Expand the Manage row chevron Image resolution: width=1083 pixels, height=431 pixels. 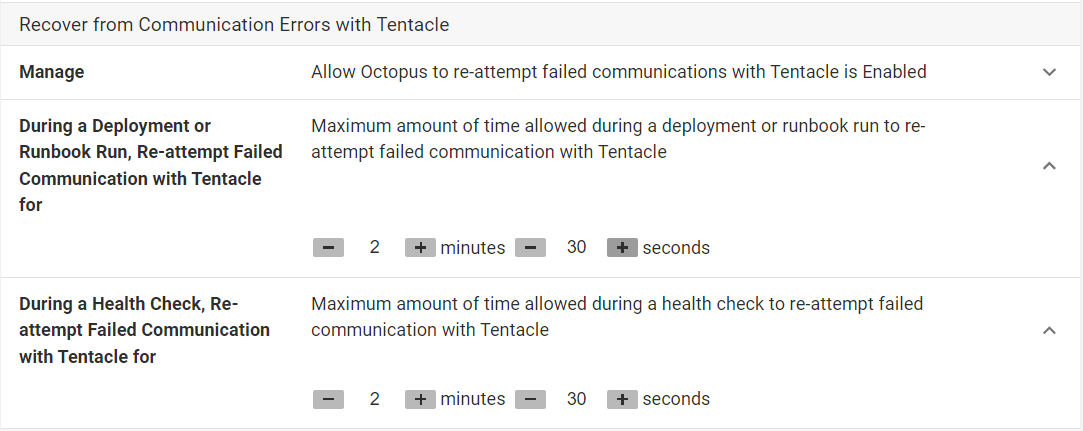[x=1049, y=72]
